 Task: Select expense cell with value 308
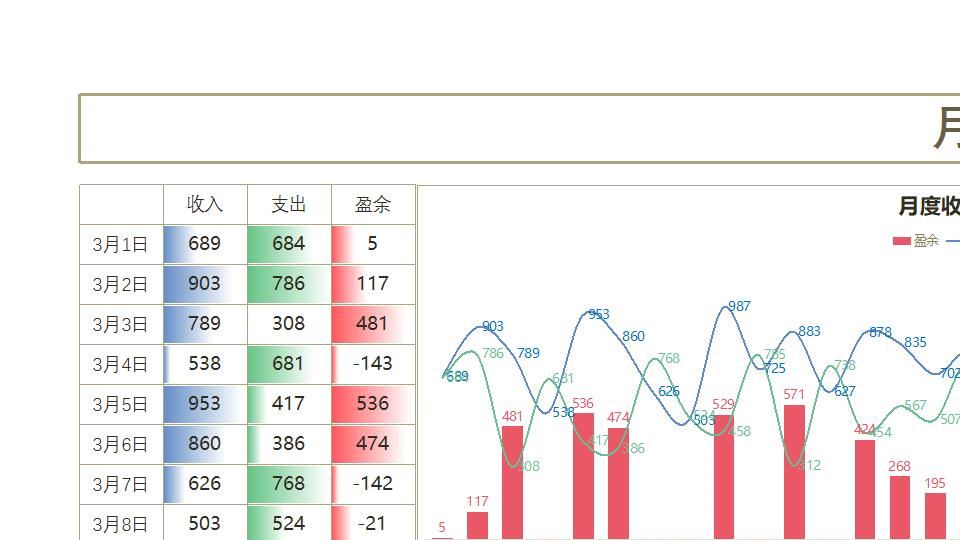click(289, 324)
